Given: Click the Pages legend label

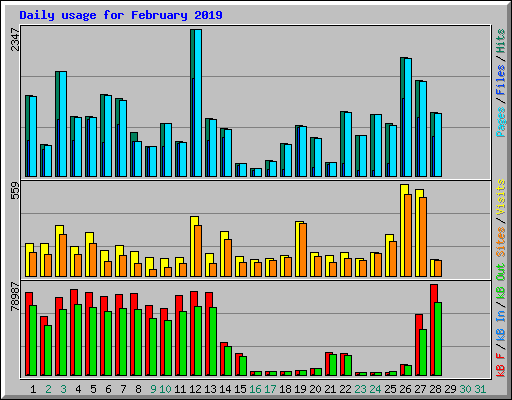Looking at the screenshot, I should 501,122.
